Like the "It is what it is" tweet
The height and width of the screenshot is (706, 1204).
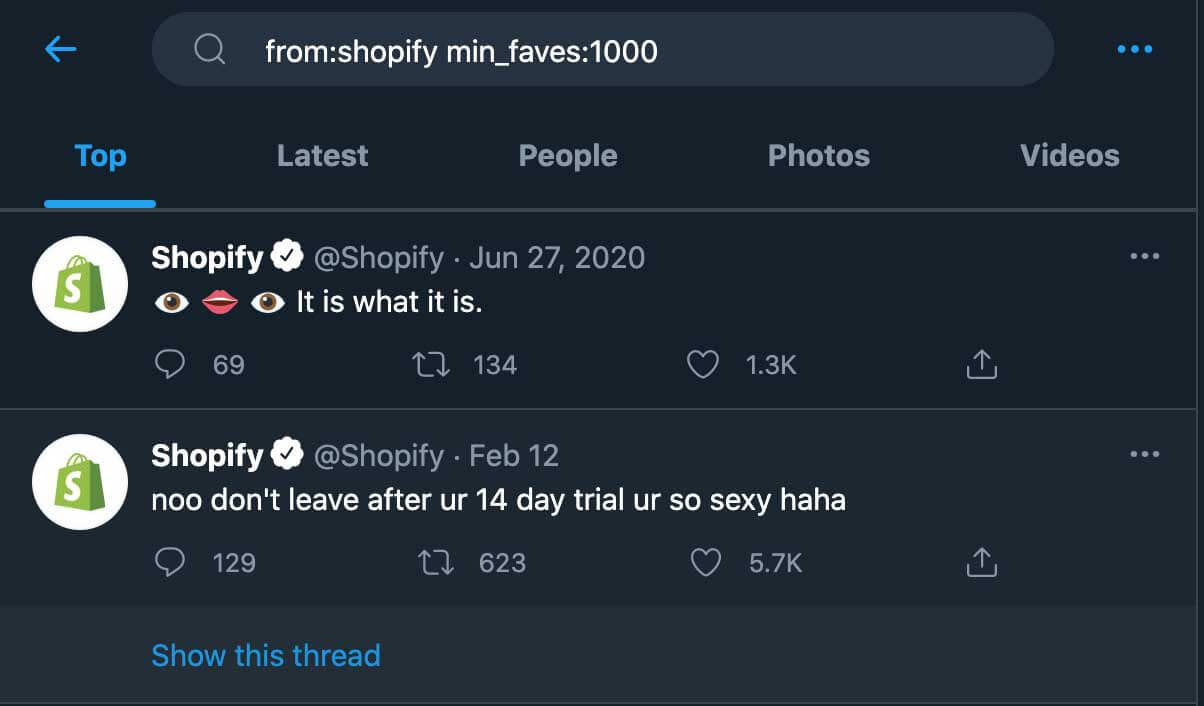coord(703,365)
